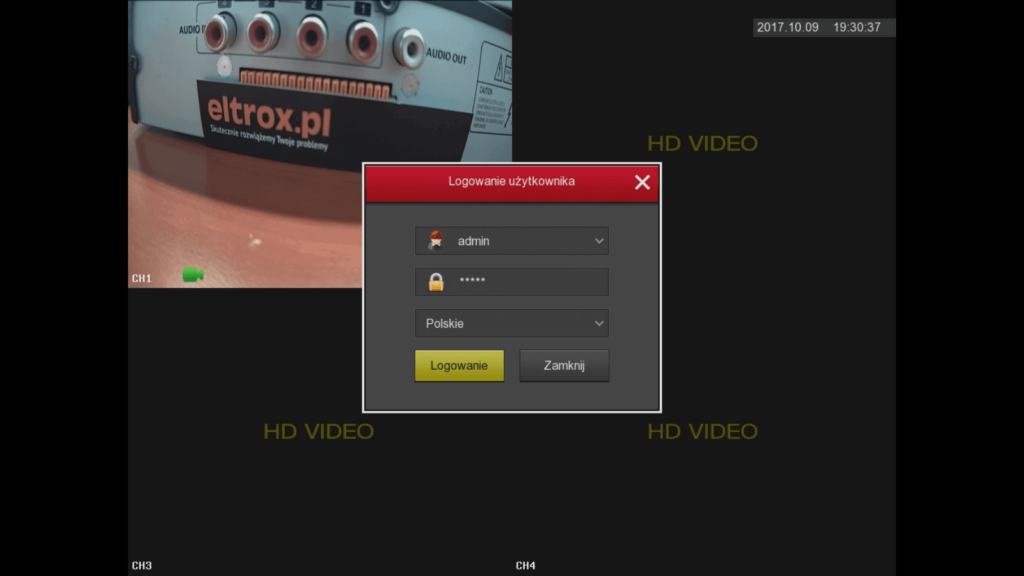Open the admin username dropdown
This screenshot has height=576, width=1024.
[512, 240]
